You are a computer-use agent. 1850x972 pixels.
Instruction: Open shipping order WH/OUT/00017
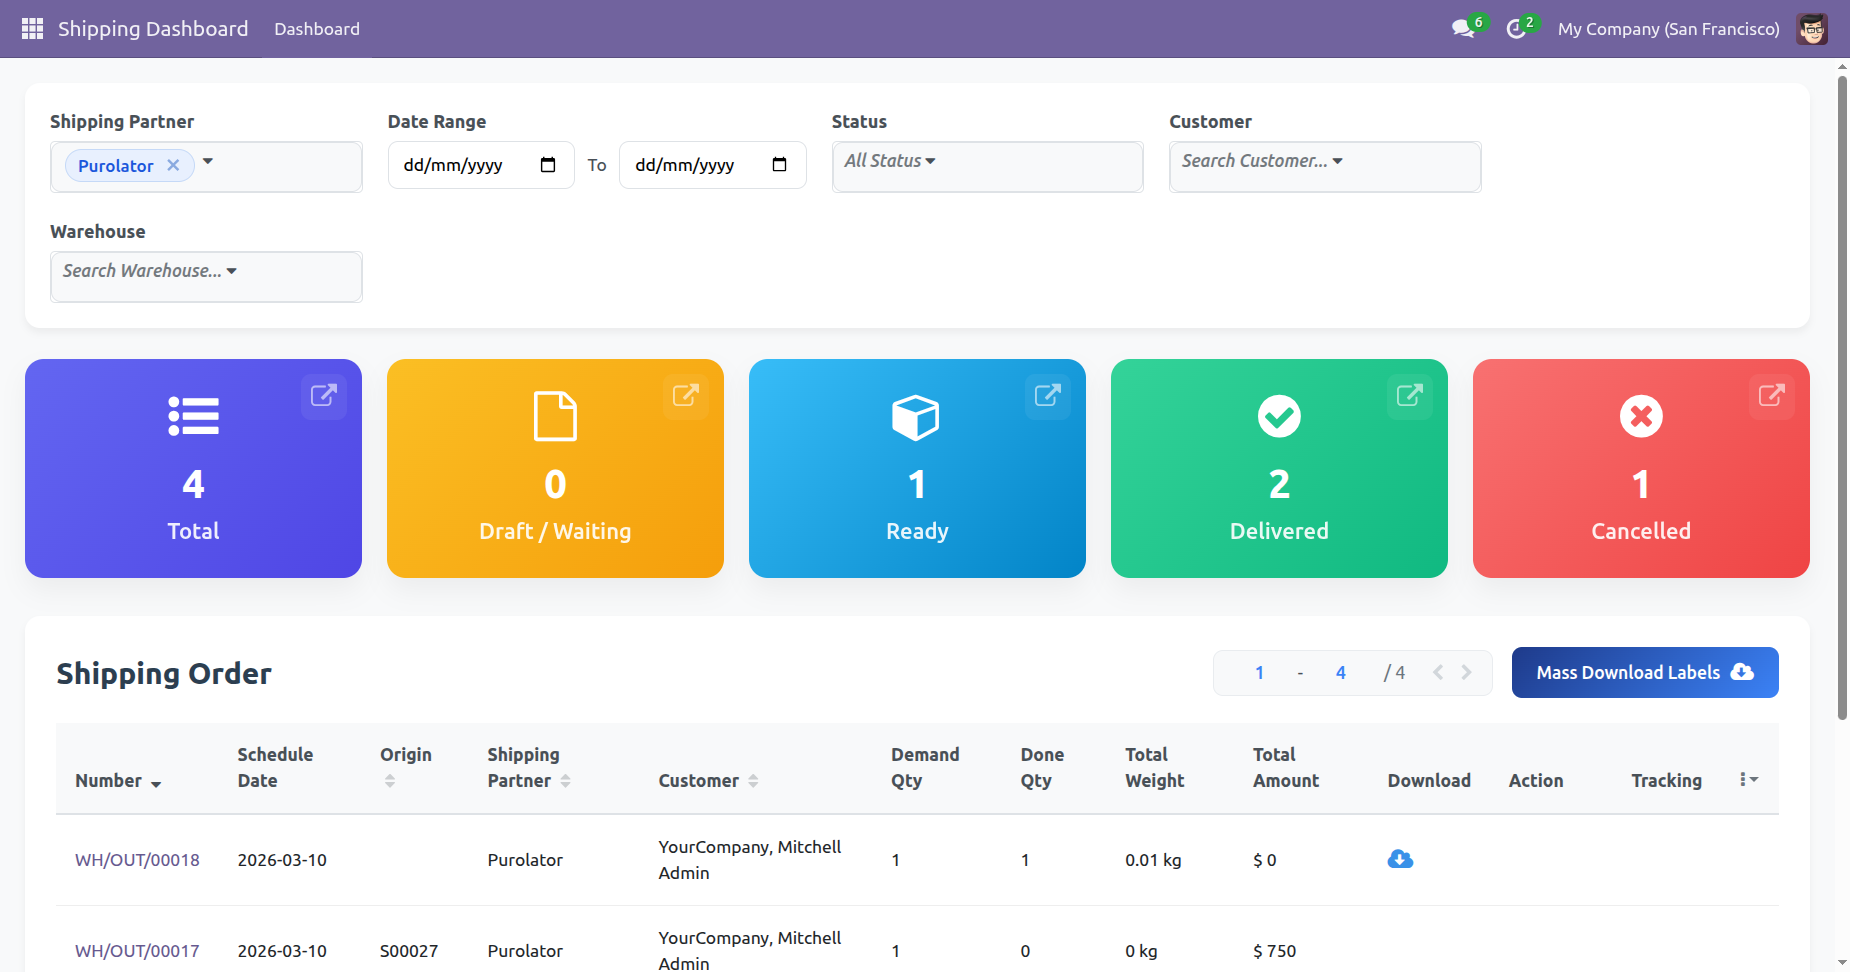(x=137, y=950)
